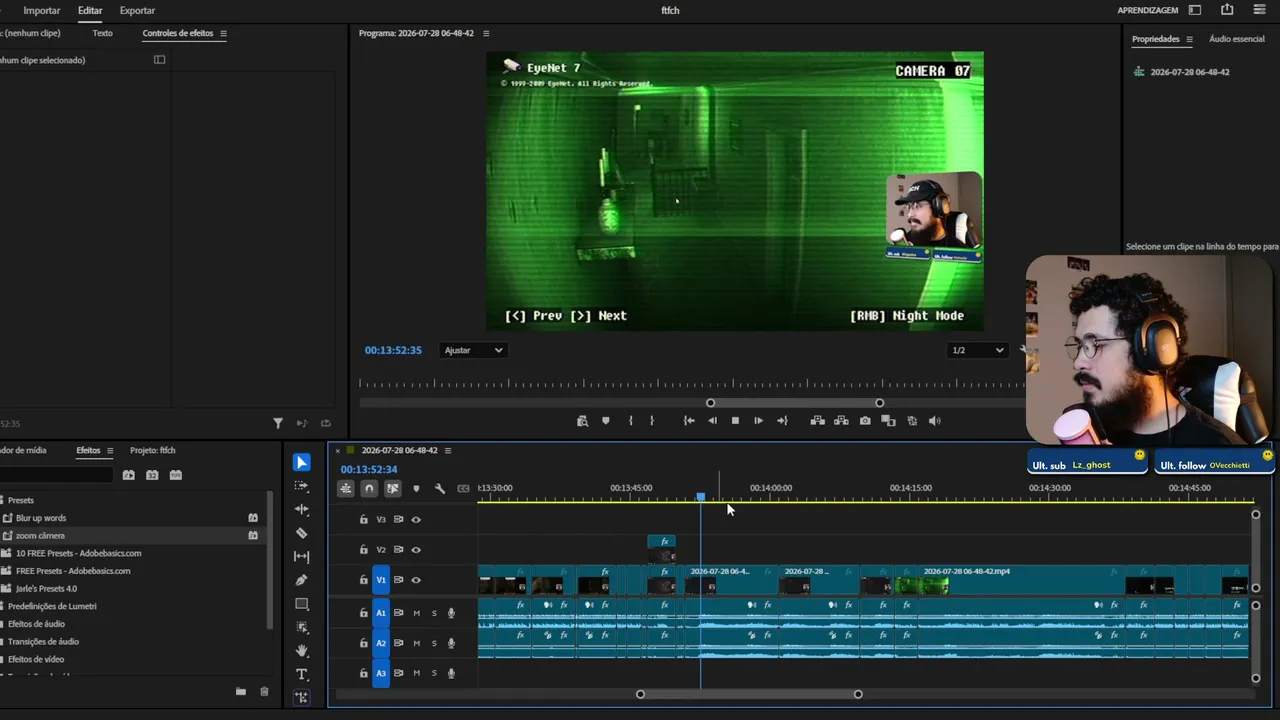Click the Mark In bracket button
The height and width of the screenshot is (720, 1280).
(x=630, y=421)
